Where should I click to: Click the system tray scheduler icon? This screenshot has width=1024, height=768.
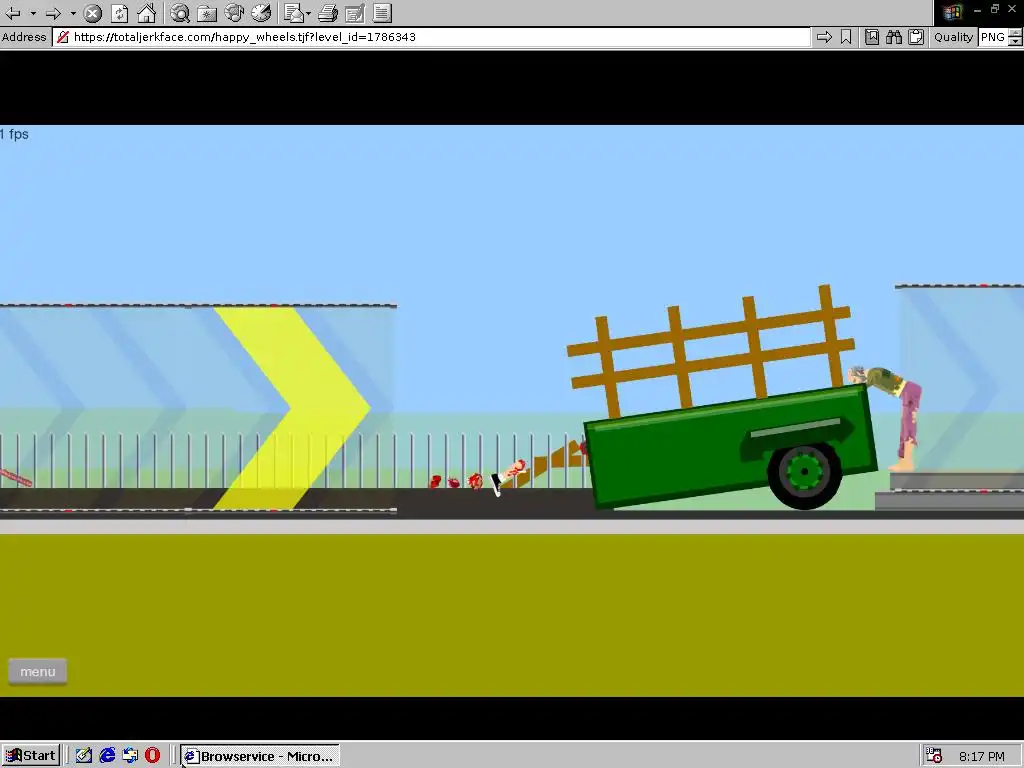click(x=935, y=756)
